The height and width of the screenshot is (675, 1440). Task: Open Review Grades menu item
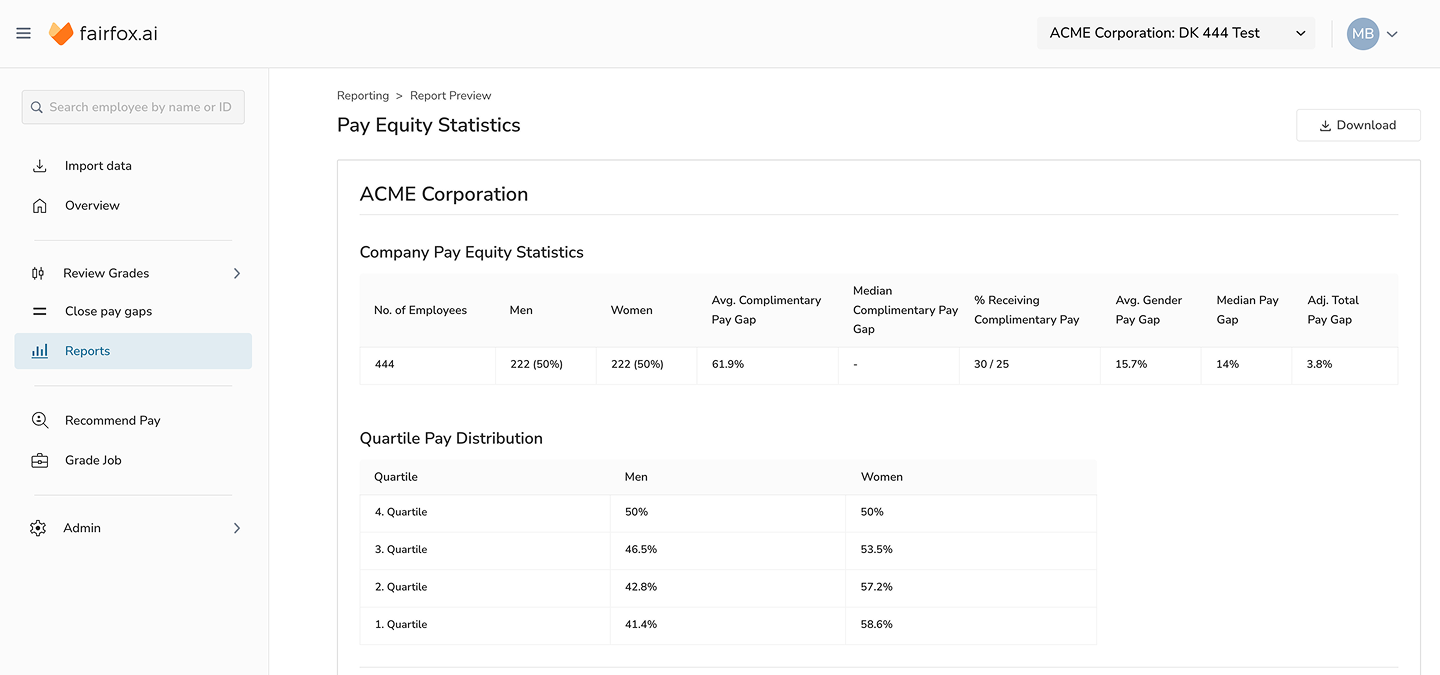click(x=106, y=273)
